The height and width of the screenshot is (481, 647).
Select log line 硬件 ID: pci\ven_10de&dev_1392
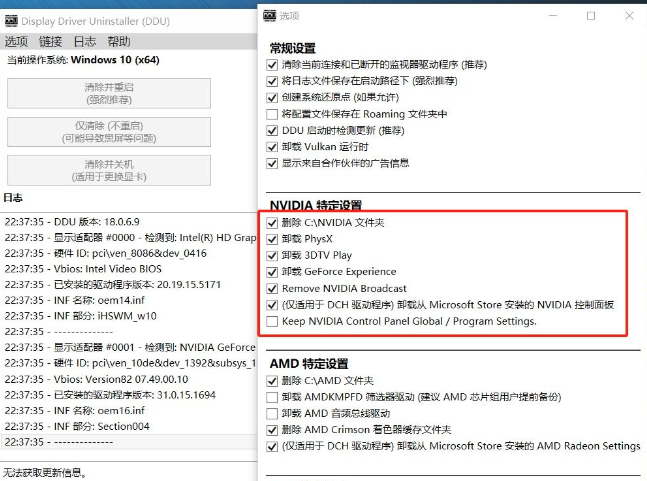(129, 363)
